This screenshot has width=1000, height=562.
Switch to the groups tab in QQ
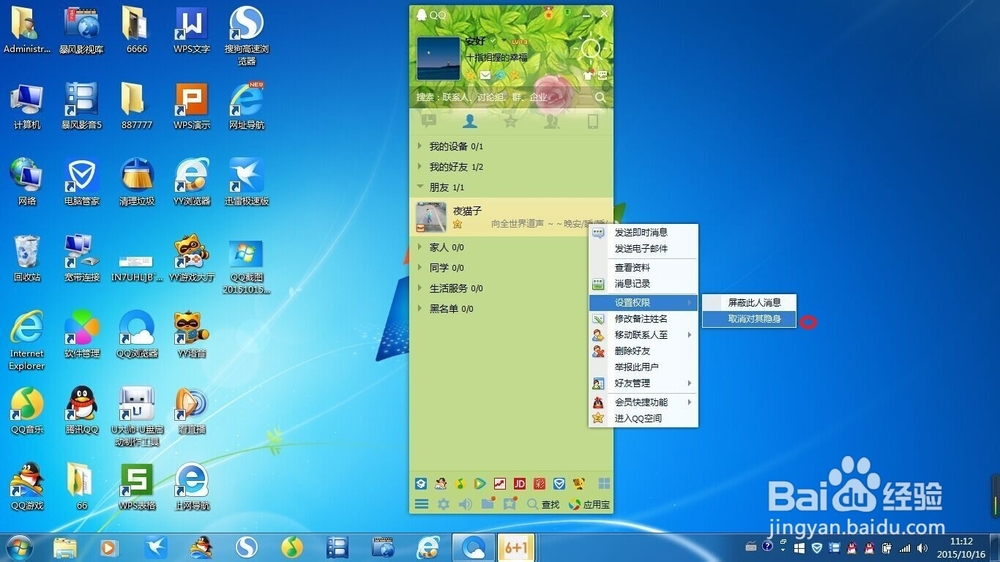(x=551, y=121)
